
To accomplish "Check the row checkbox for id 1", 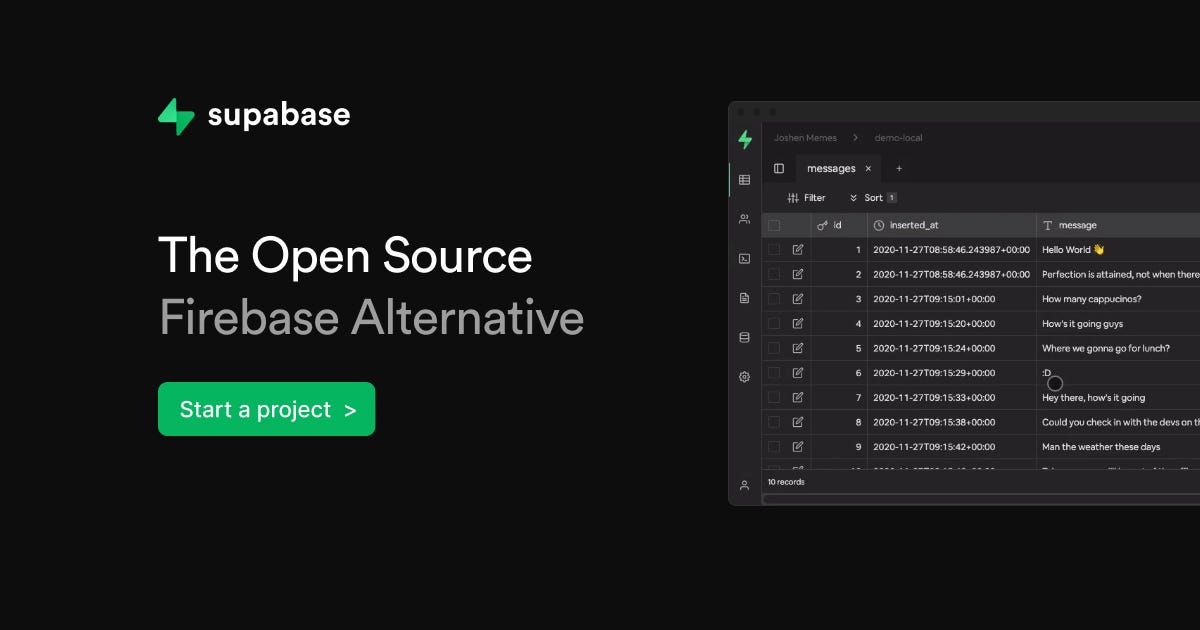I will [776, 249].
